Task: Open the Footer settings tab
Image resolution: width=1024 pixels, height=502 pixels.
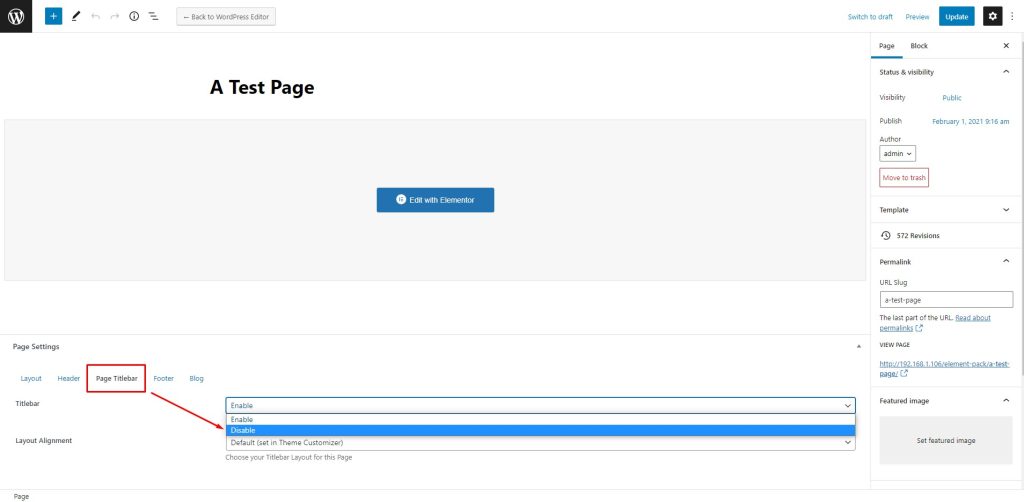Action: 163,379
